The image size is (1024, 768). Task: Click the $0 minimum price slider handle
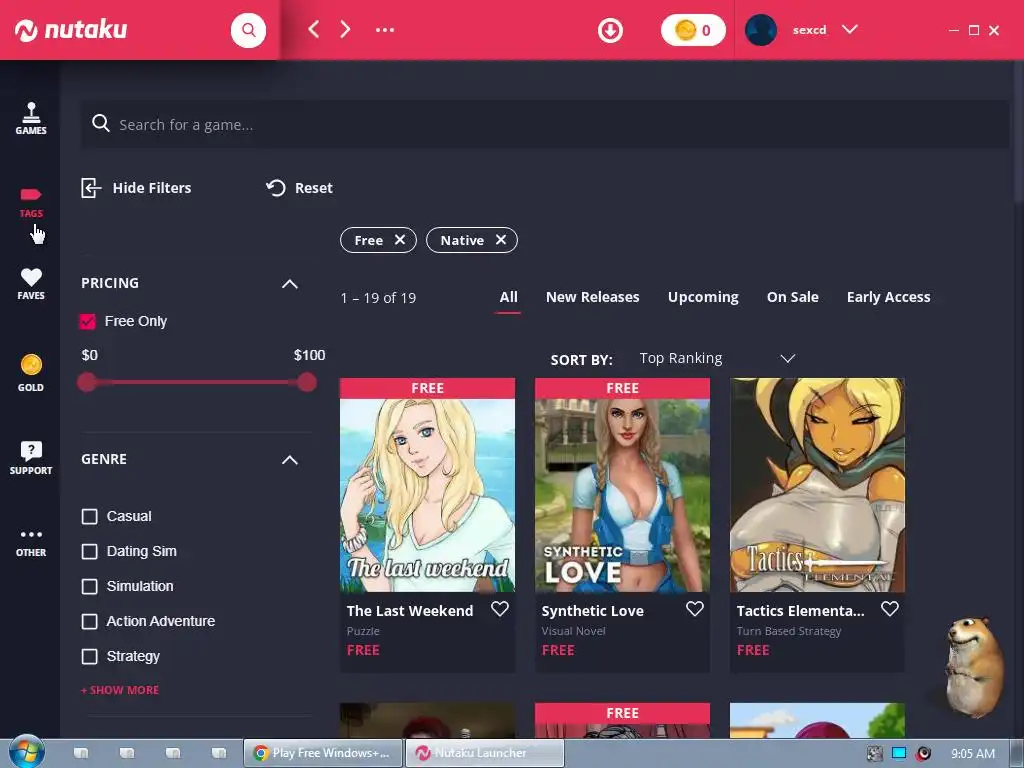point(87,382)
